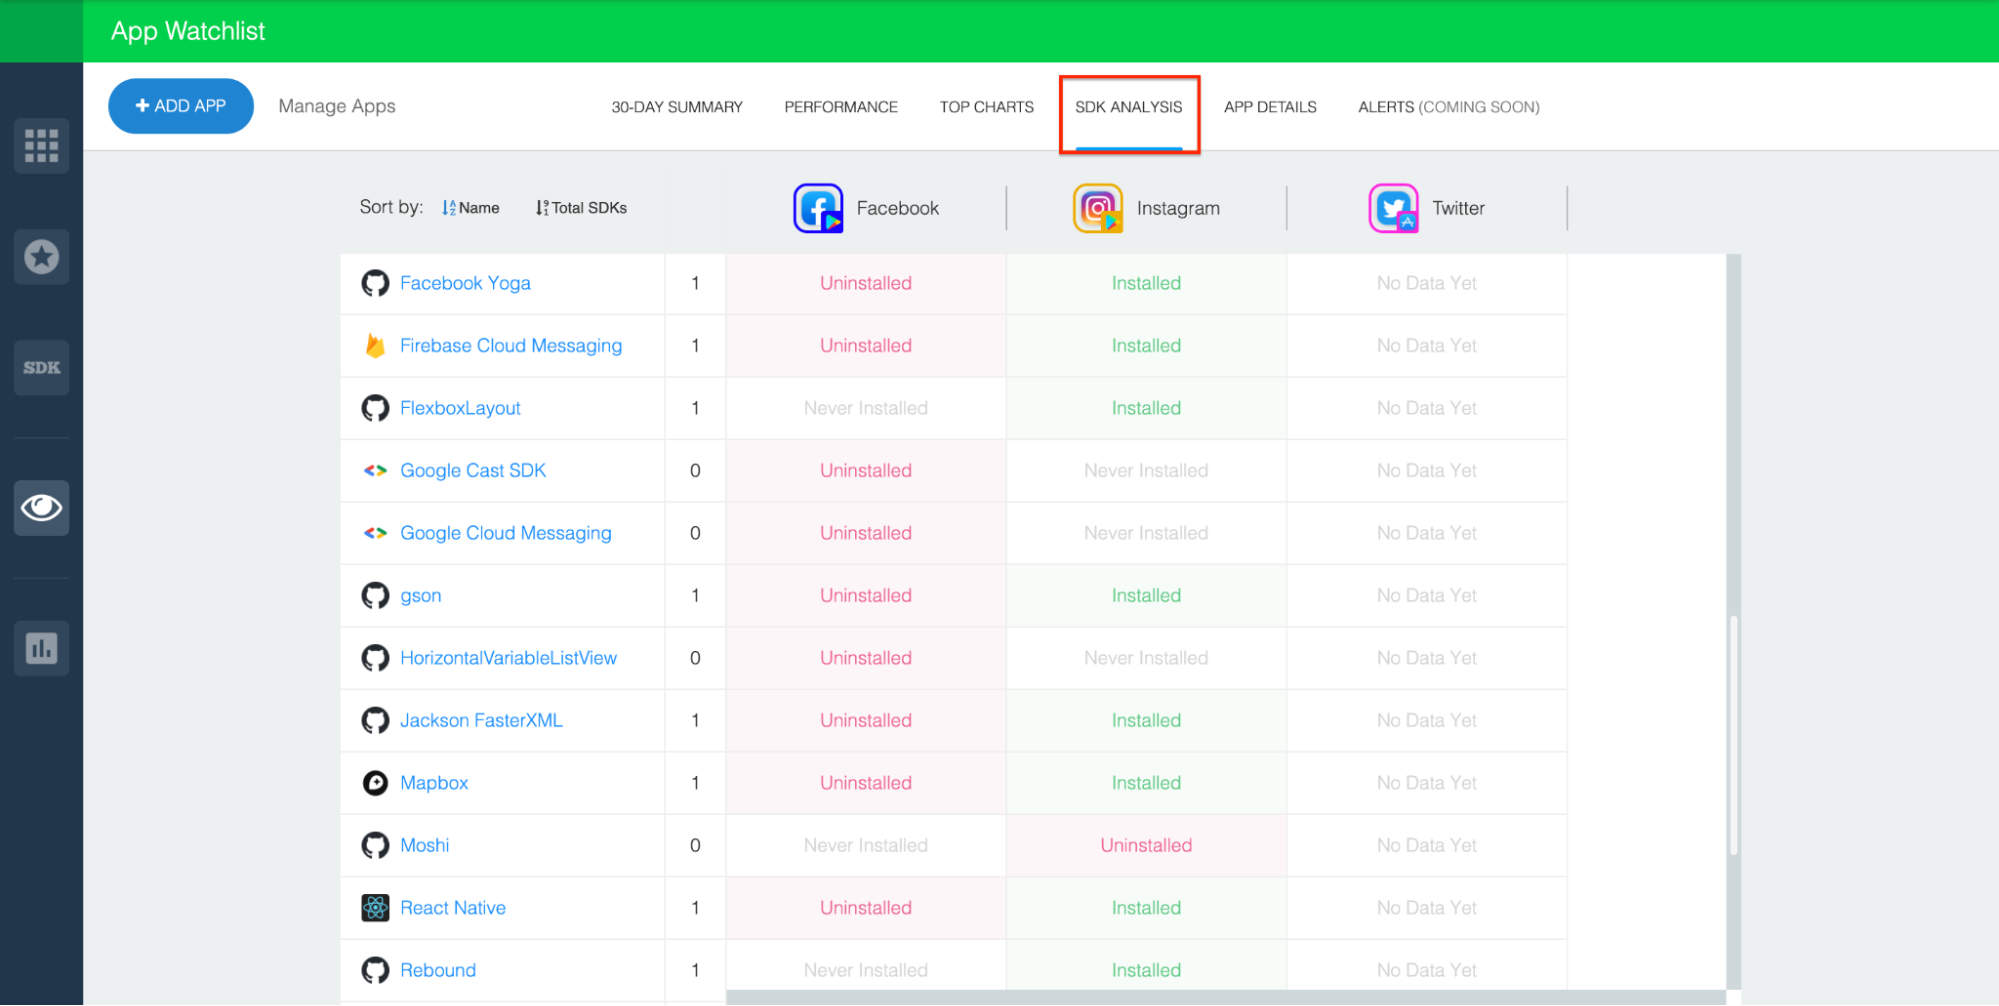Sort the list by Name
The width and height of the screenshot is (1999, 1006).
click(470, 208)
